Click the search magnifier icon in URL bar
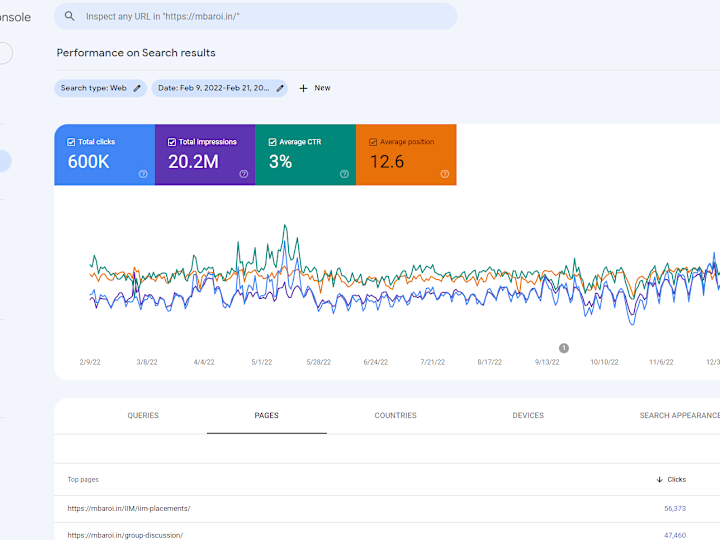This screenshot has width=720, height=540. [x=69, y=16]
